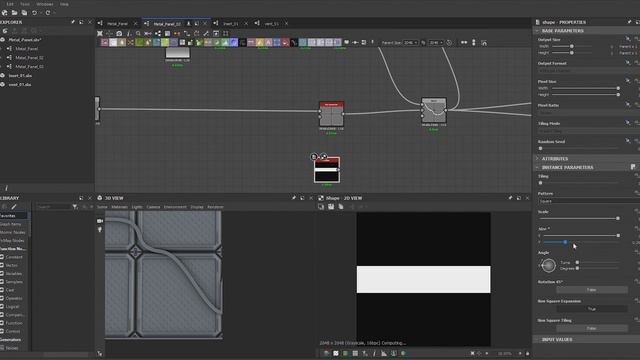
Task: Click the redo arrow in main toolbar
Action: 48,13
